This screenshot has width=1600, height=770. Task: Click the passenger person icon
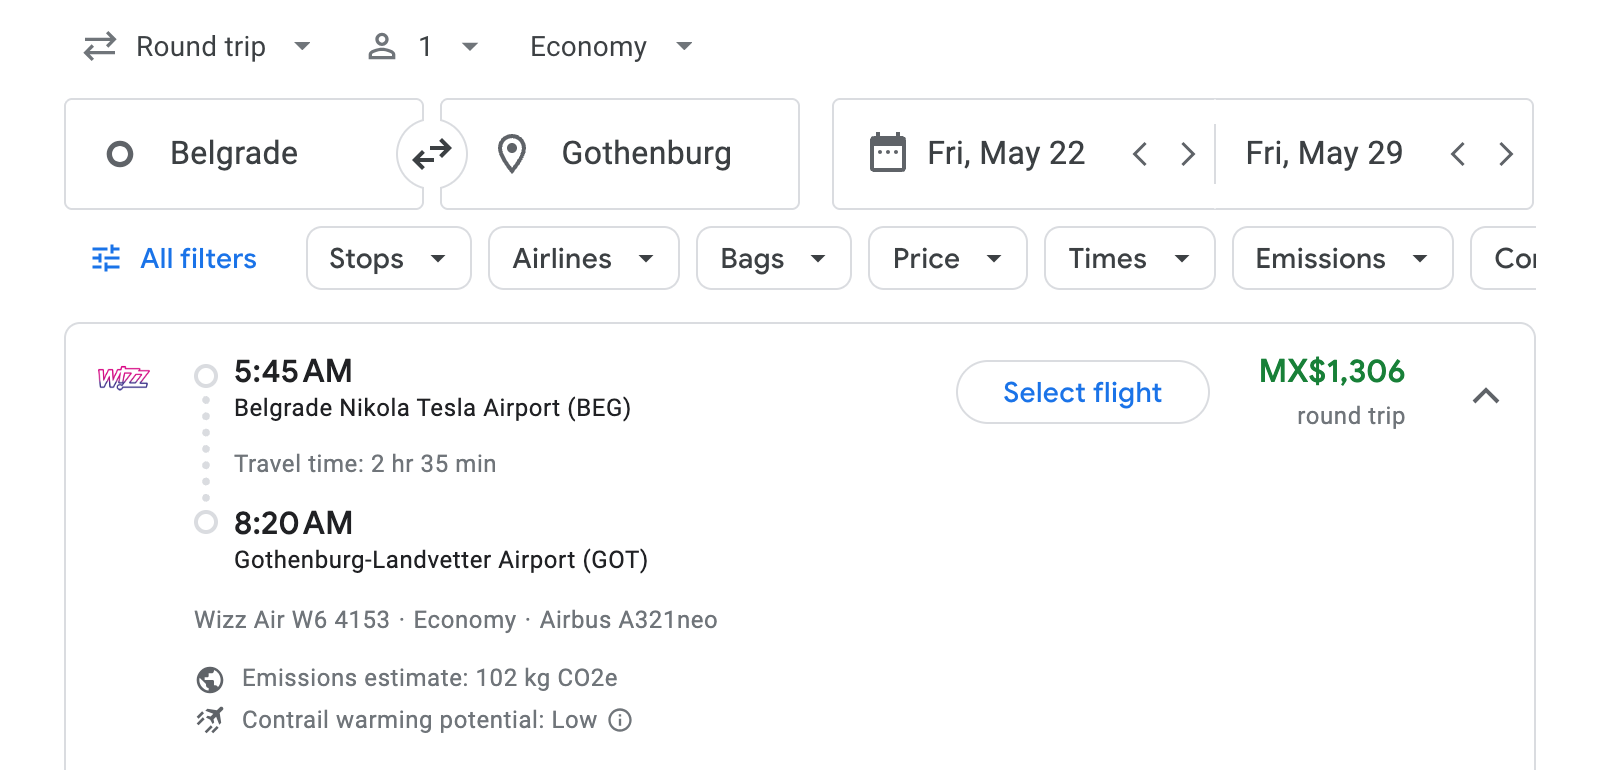(381, 46)
